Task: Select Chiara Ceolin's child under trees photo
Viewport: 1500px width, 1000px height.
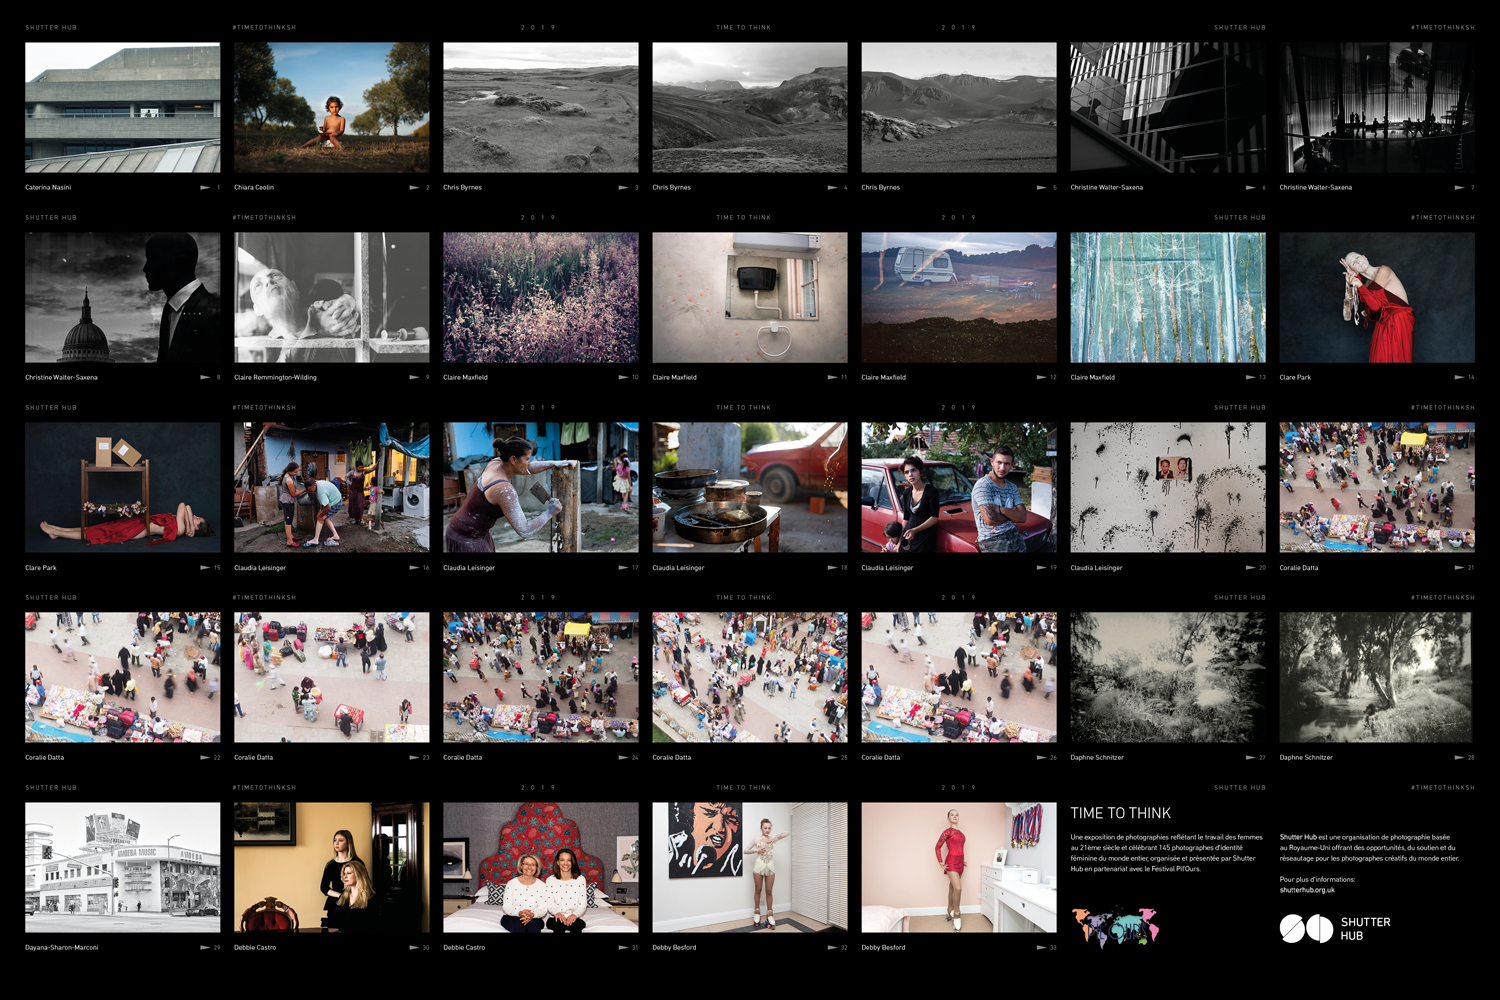Action: pos(331,107)
